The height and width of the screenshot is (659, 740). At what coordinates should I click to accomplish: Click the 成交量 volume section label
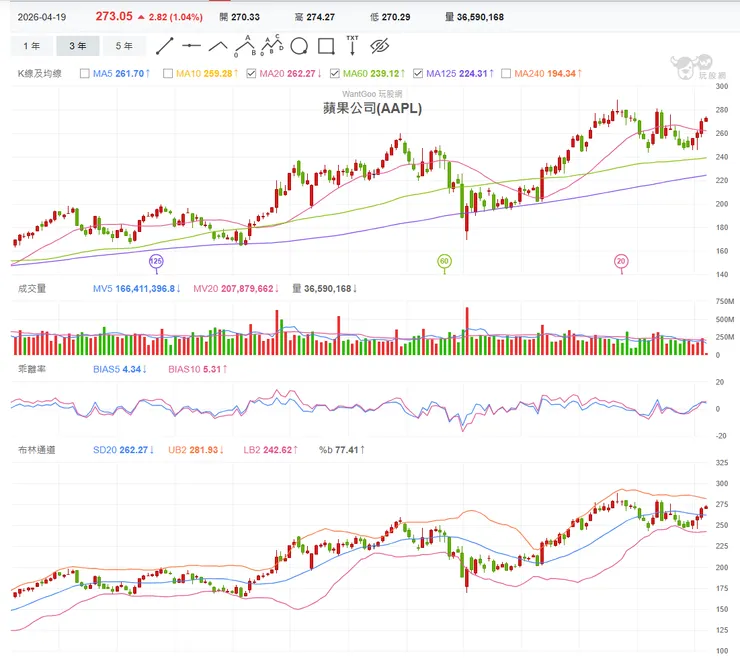point(32,288)
